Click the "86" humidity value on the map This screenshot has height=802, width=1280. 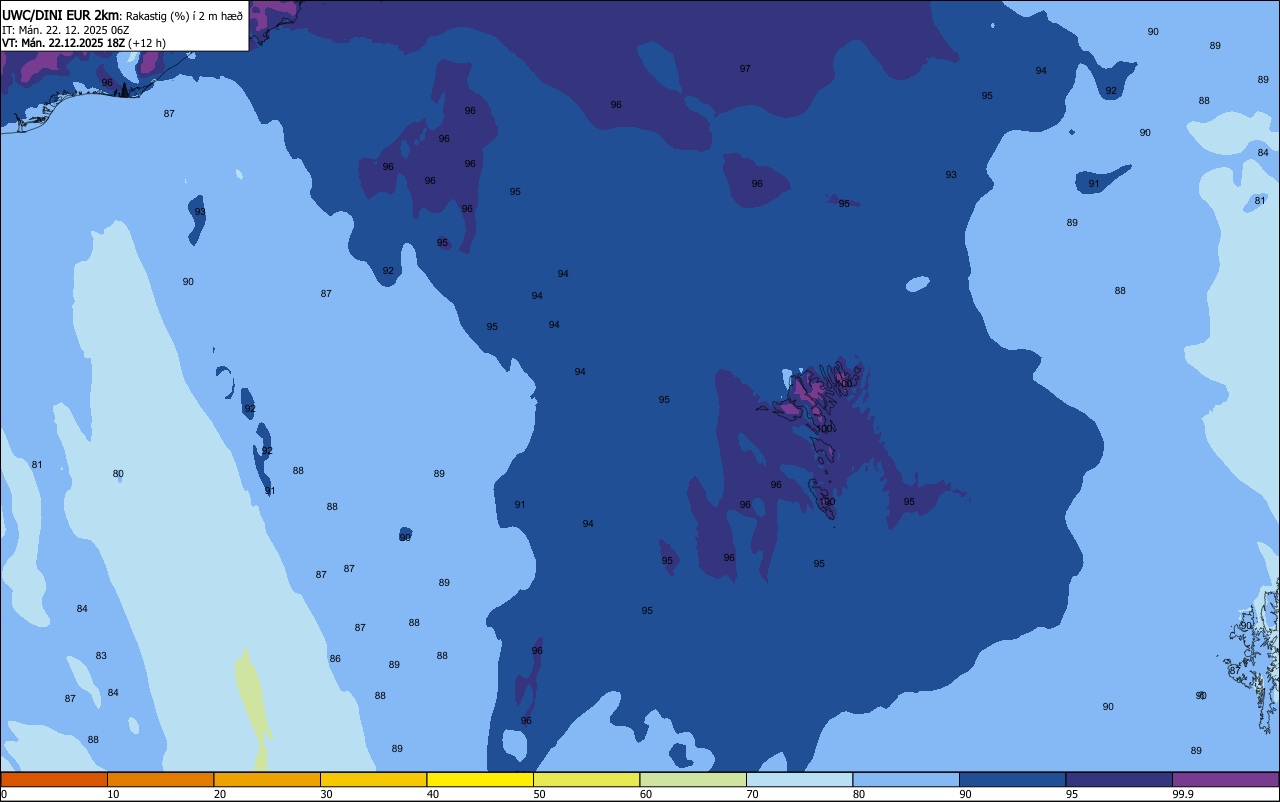[x=335, y=659]
